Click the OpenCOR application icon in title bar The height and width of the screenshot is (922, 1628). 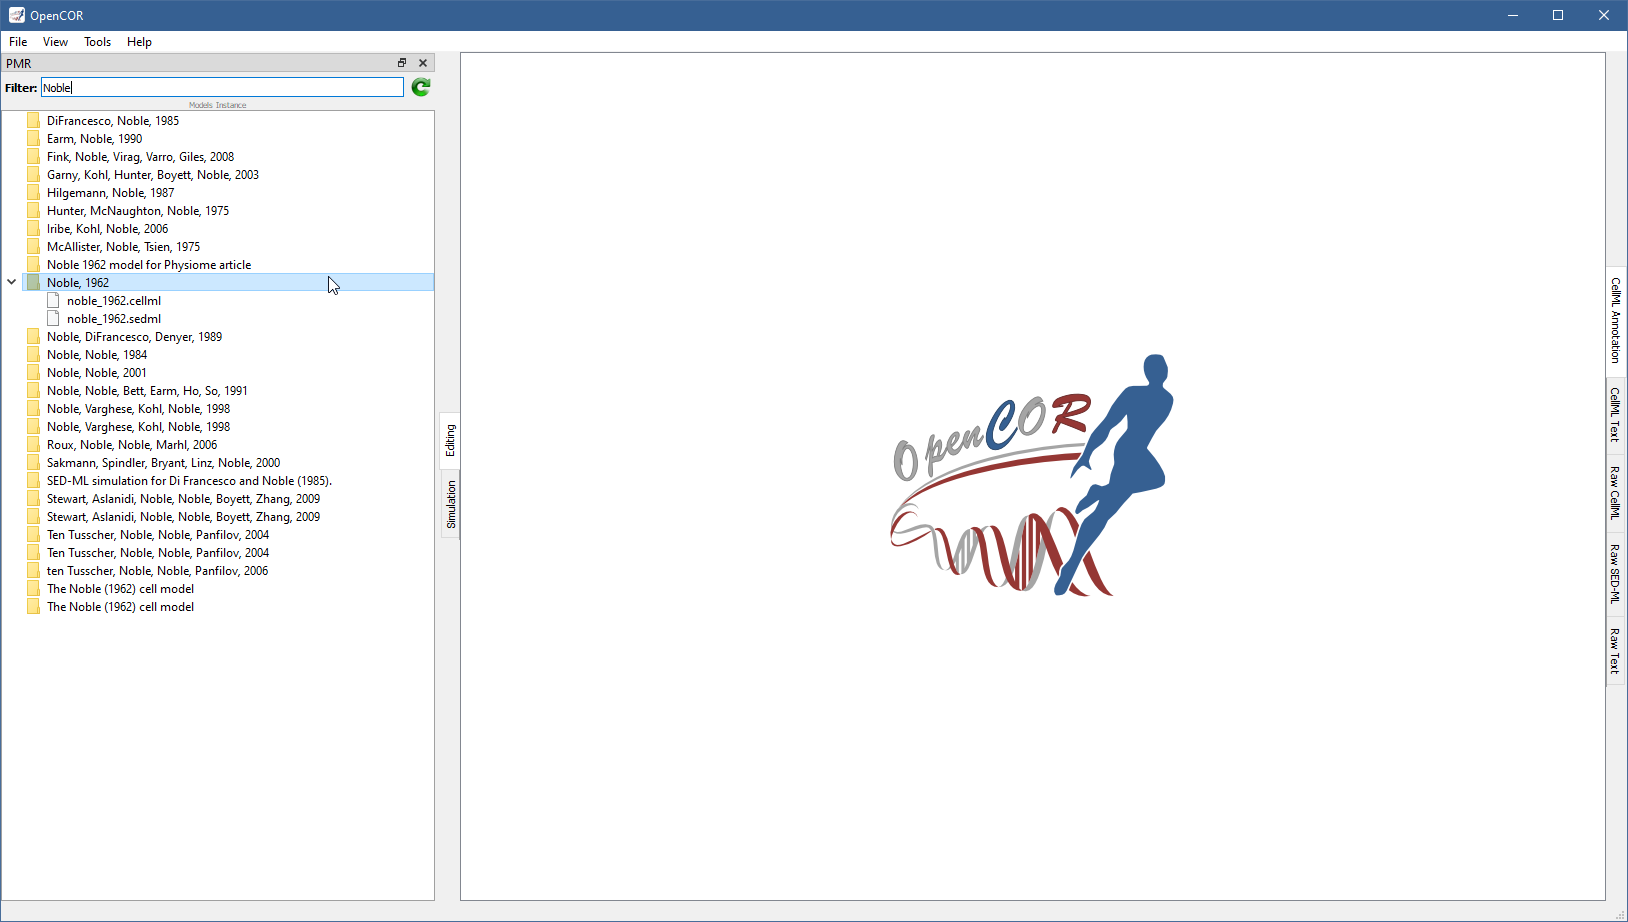tap(16, 15)
